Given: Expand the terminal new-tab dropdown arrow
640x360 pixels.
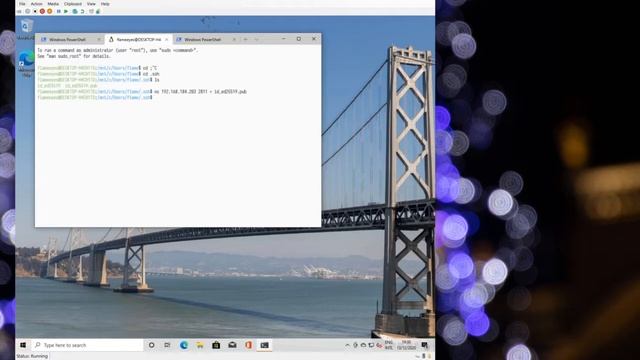Looking at the screenshot, I should click(x=257, y=39).
